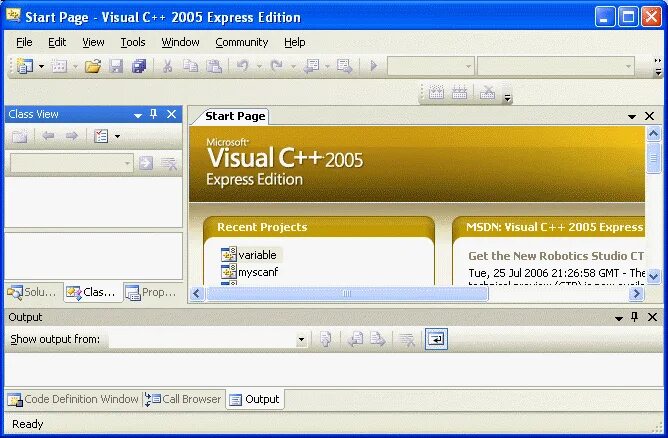Open the Undo history dropdown arrow
Viewport: 668px width, 438px height.
click(259, 66)
